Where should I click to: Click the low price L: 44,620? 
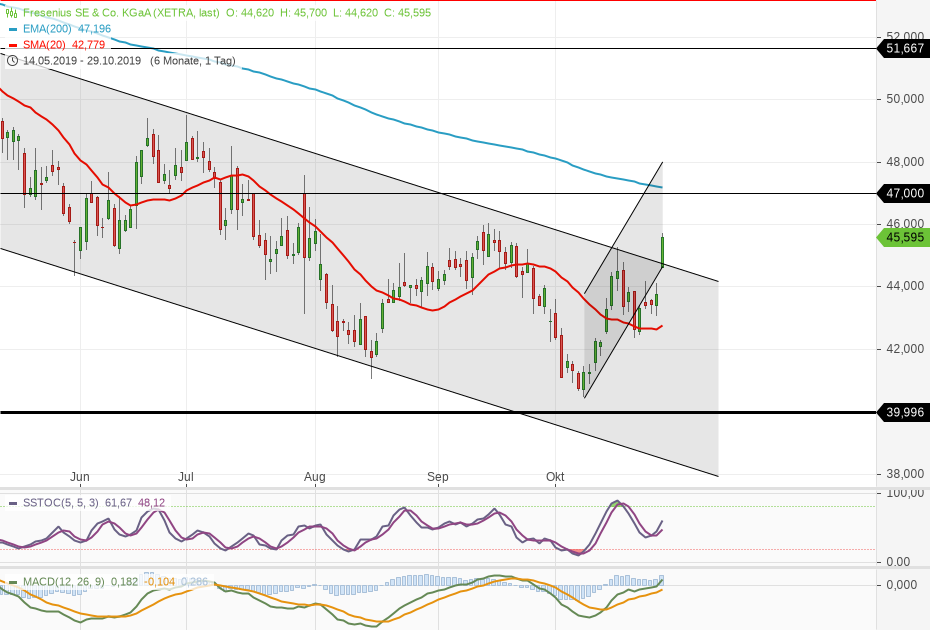pos(355,12)
